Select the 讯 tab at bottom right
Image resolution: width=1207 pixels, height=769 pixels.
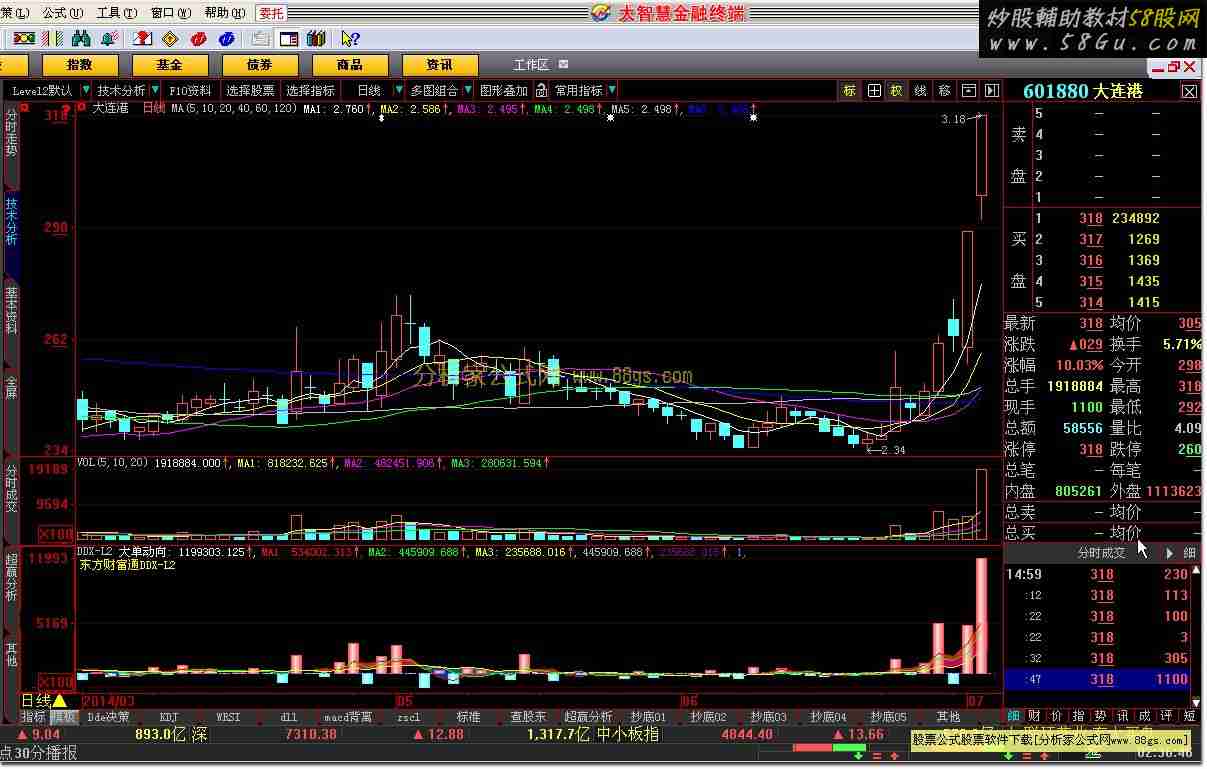point(1123,716)
